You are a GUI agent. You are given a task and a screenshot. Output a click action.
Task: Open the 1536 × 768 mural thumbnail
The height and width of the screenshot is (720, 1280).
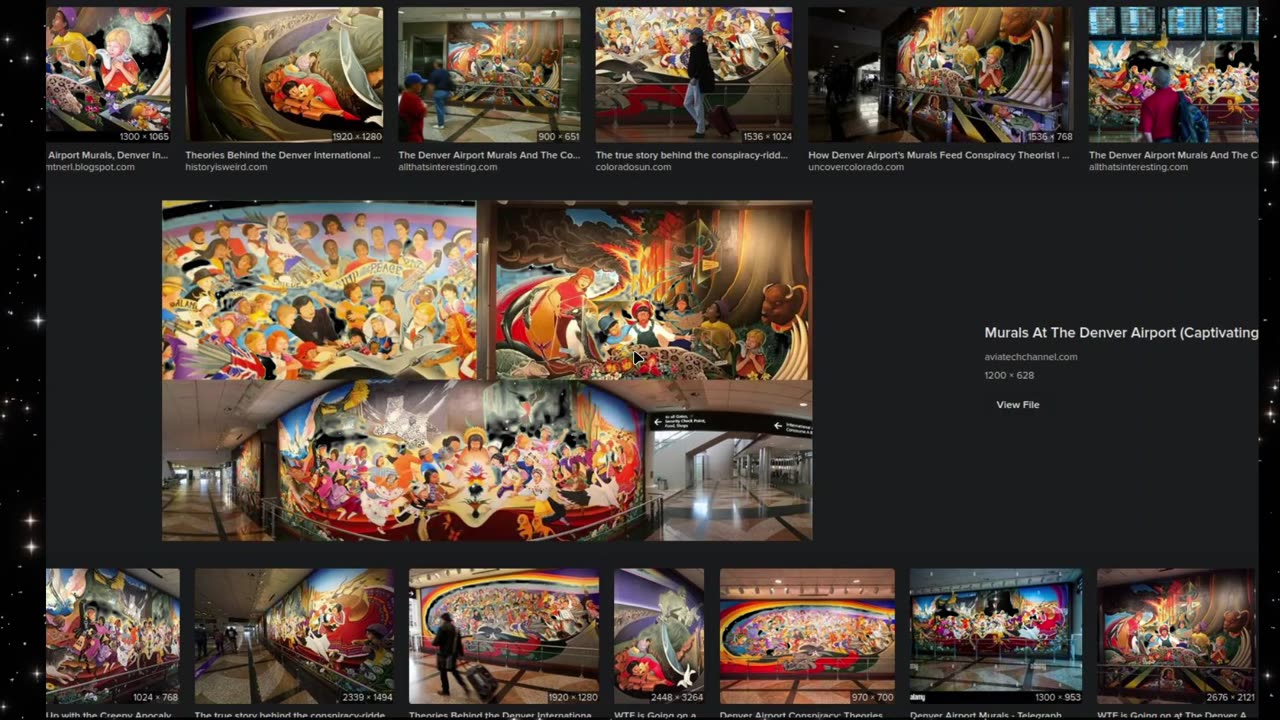(940, 75)
